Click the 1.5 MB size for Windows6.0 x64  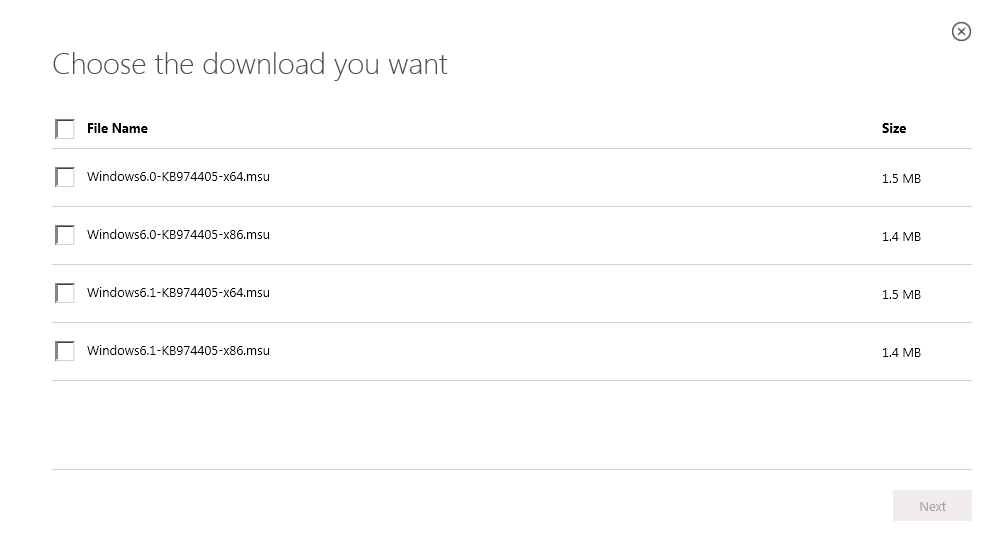point(901,179)
